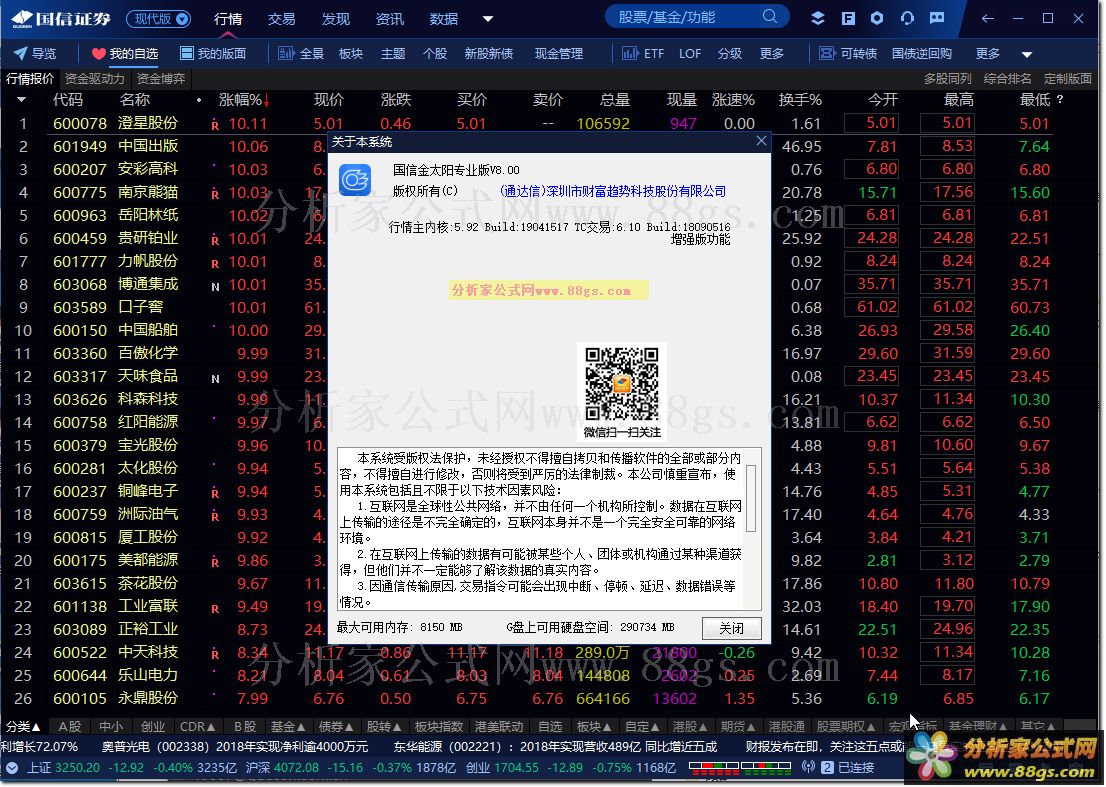
Task: Toggle the 现代版 version switch
Action: (x=159, y=19)
